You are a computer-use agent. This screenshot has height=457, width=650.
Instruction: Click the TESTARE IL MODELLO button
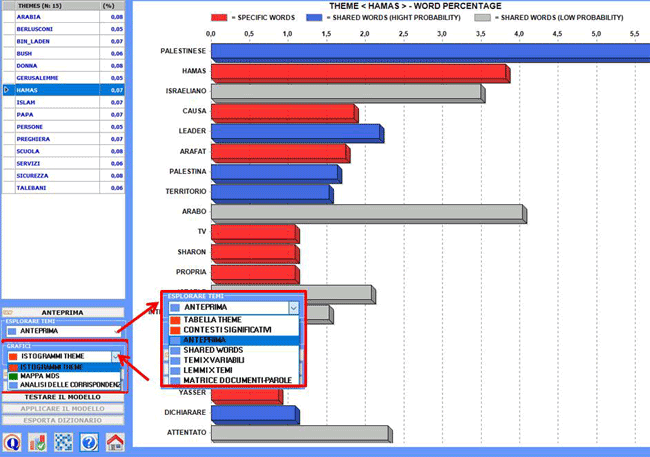63,397
